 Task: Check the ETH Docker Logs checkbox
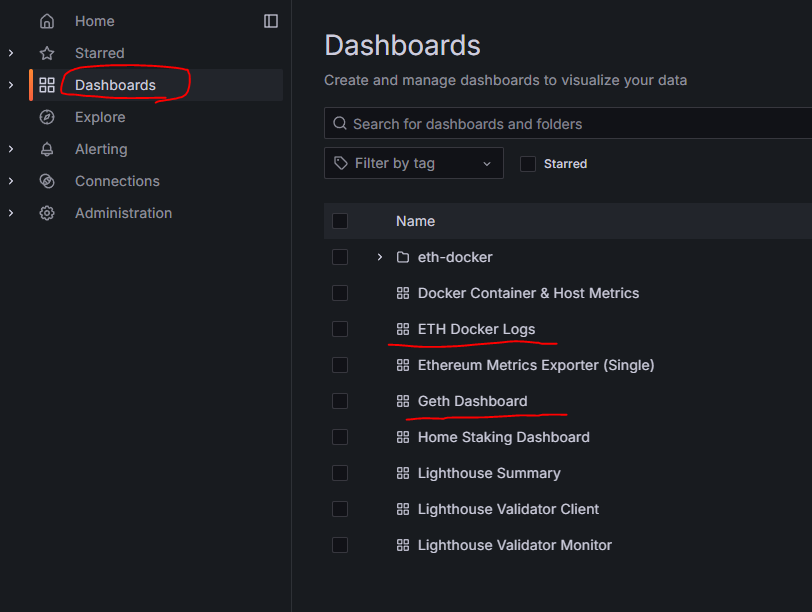pos(340,329)
